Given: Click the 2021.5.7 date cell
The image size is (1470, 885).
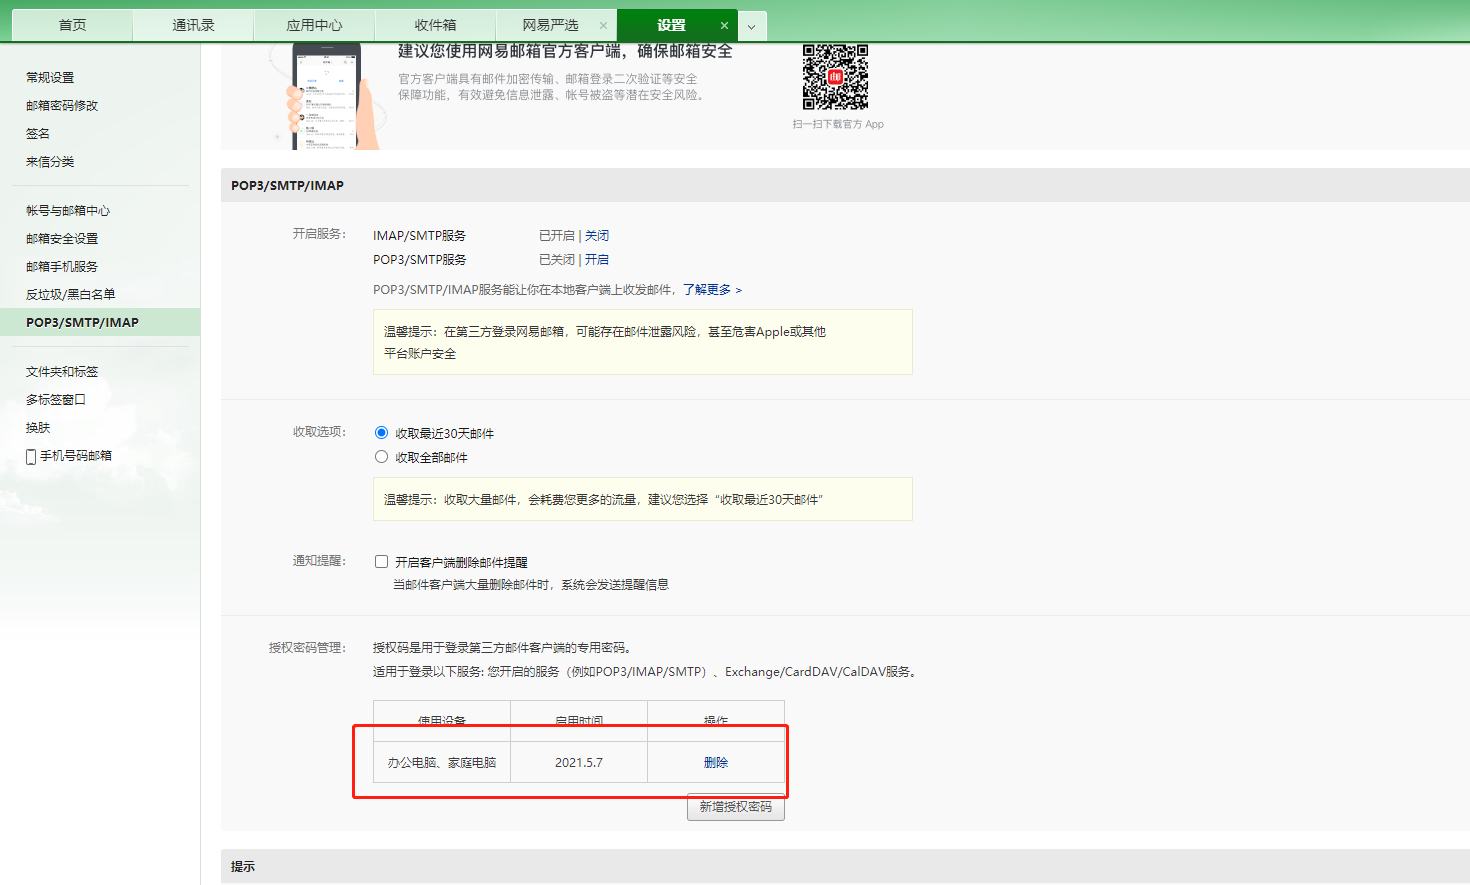Looking at the screenshot, I should point(579,763).
